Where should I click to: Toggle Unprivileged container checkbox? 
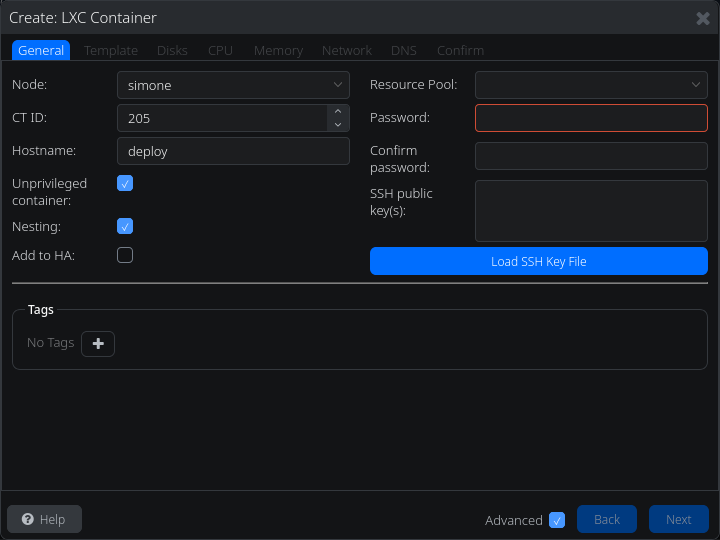pyautogui.click(x=125, y=183)
